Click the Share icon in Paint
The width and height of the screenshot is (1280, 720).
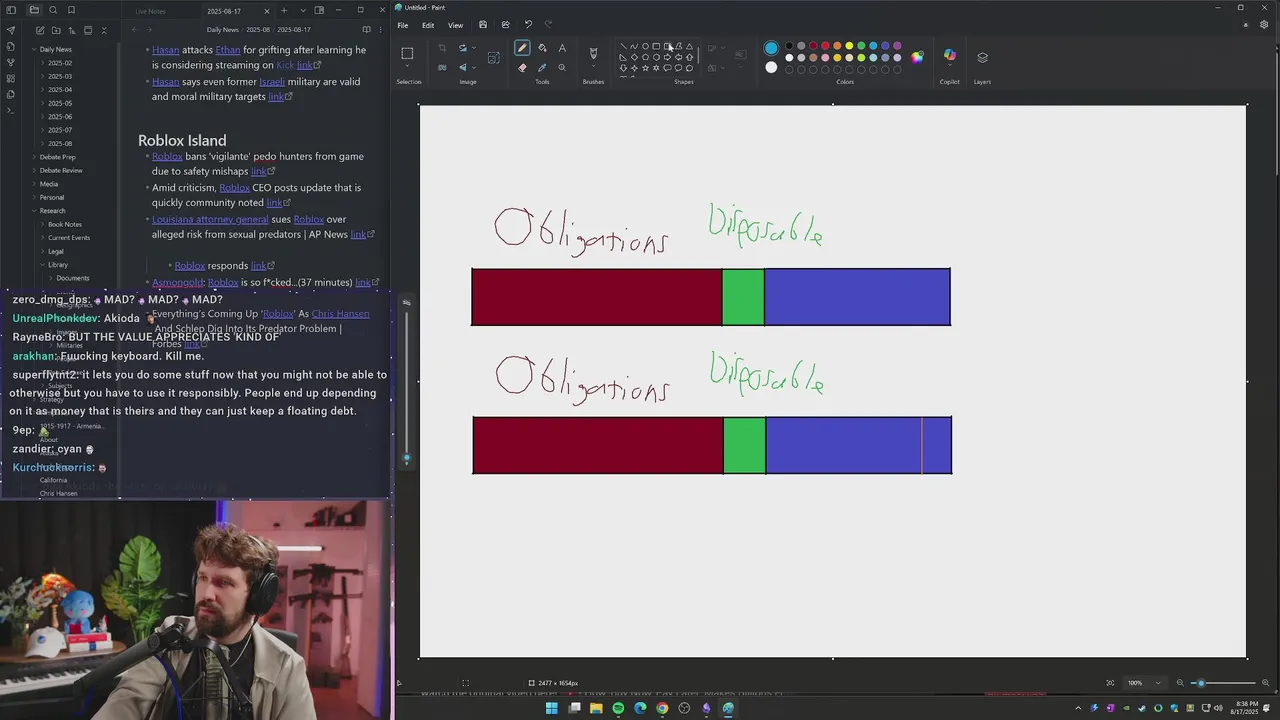point(505,25)
